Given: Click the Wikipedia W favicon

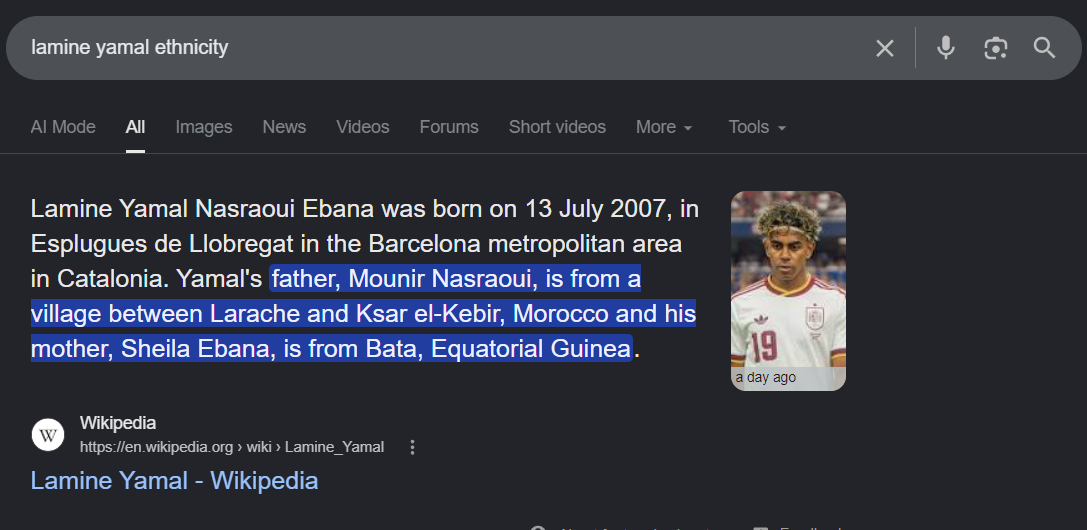Looking at the screenshot, I should pyautogui.click(x=48, y=435).
